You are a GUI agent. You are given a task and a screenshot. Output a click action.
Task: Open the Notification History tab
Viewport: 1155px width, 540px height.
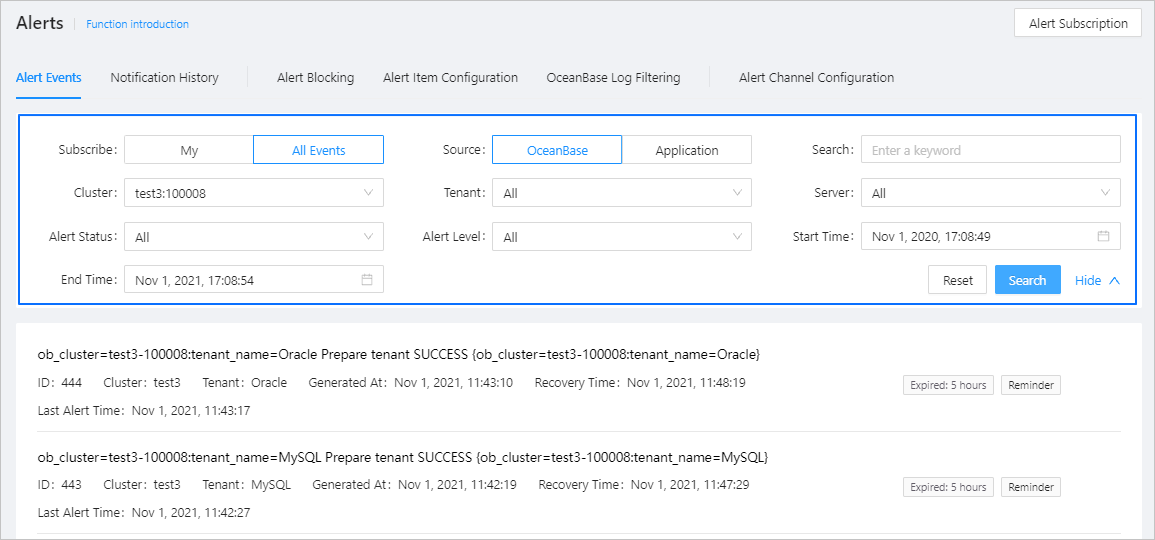tap(164, 77)
